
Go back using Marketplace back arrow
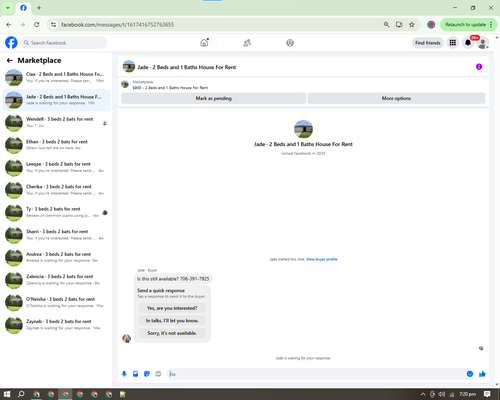tap(10, 60)
